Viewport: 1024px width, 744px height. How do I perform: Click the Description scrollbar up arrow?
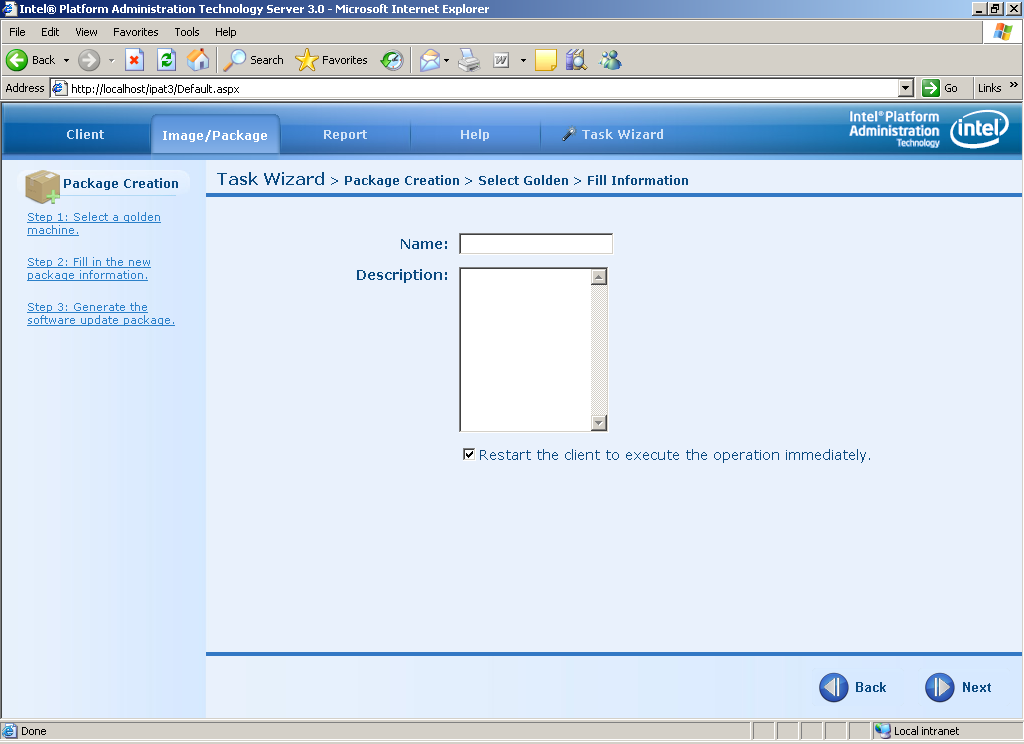click(599, 277)
